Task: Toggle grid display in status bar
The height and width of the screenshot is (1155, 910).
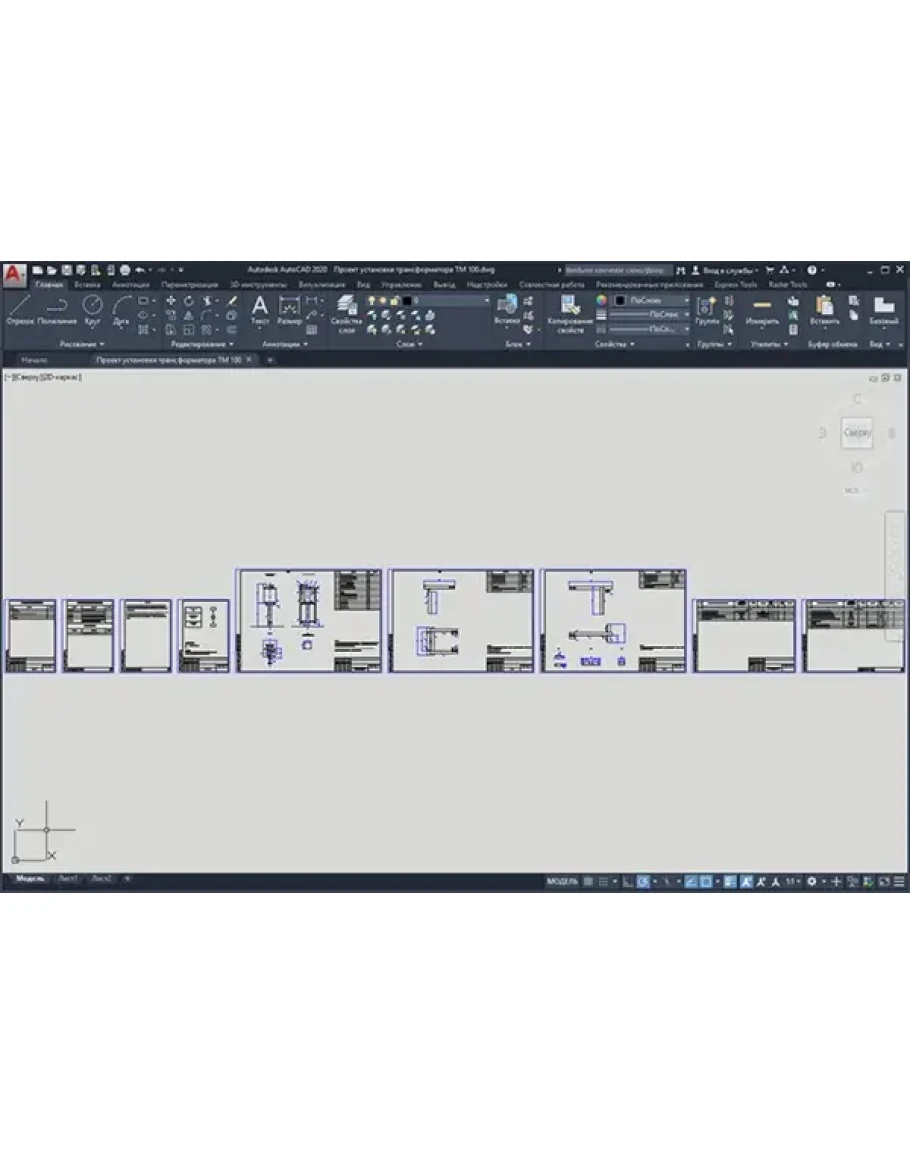Action: point(589,881)
